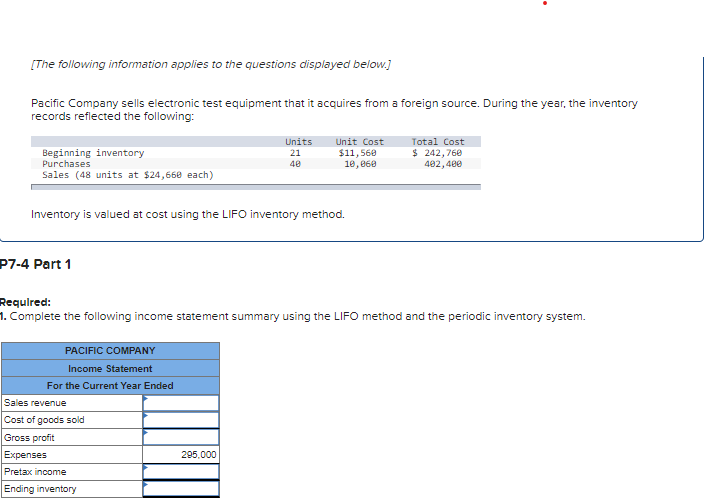Click the Sales revenue input field
704x502 pixels.
tap(181, 403)
